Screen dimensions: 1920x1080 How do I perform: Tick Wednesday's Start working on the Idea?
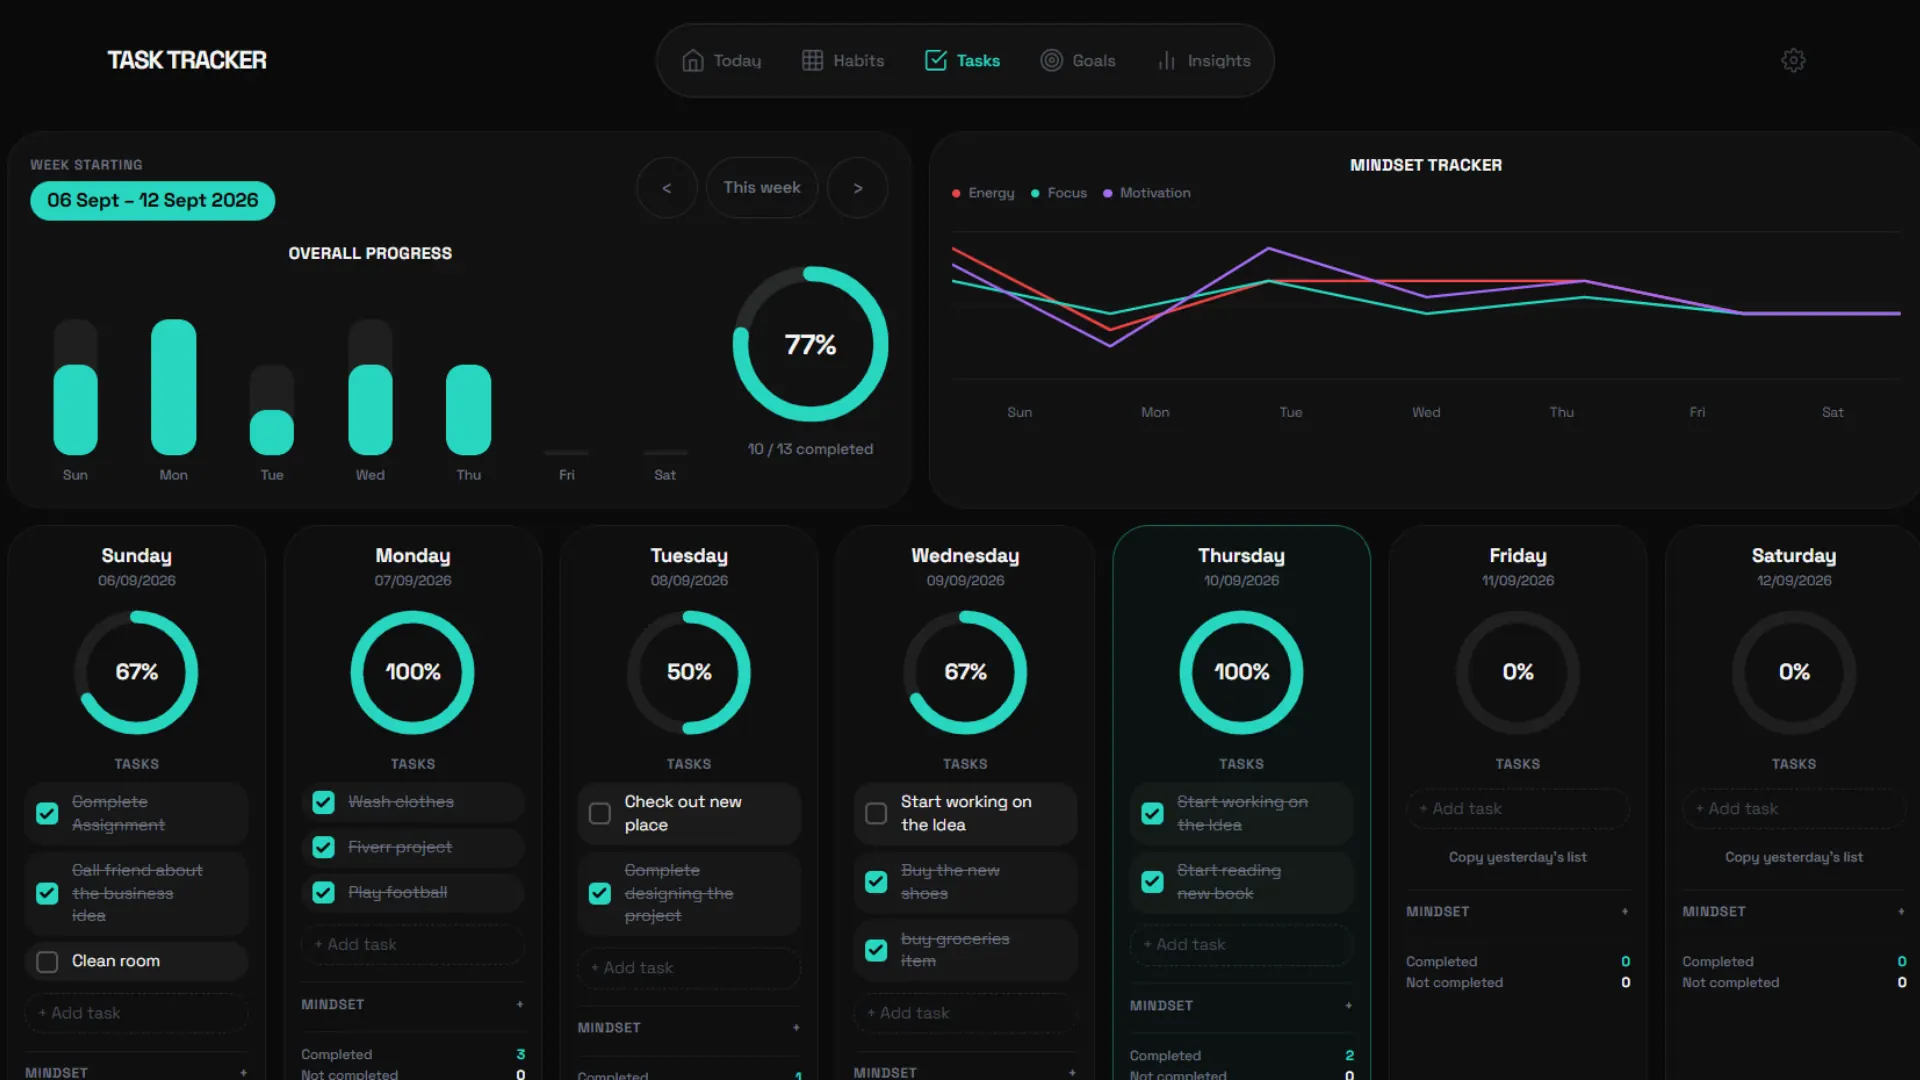pyautogui.click(x=876, y=813)
